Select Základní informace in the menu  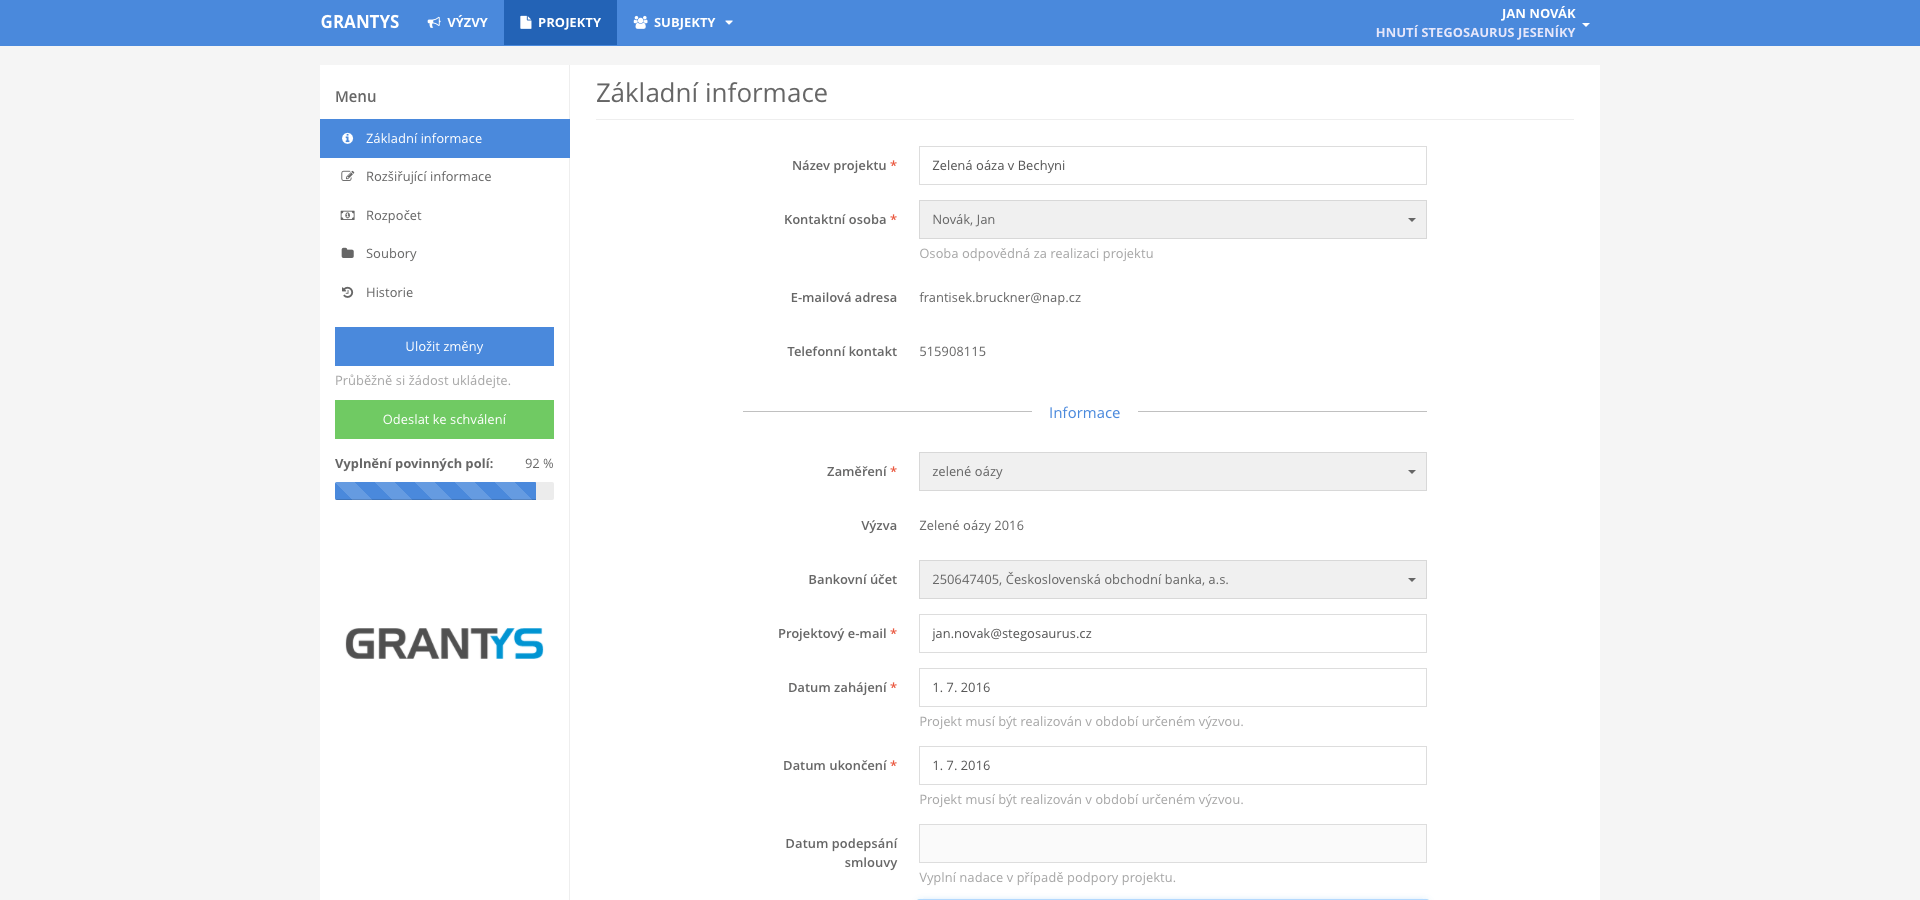445,139
